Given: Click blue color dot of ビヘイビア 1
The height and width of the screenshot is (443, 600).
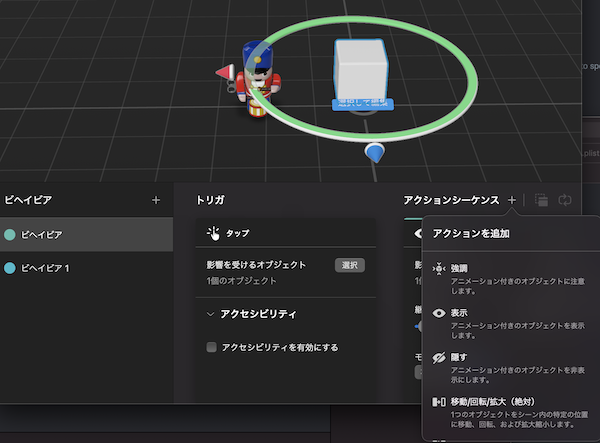Looking at the screenshot, I should point(10,268).
